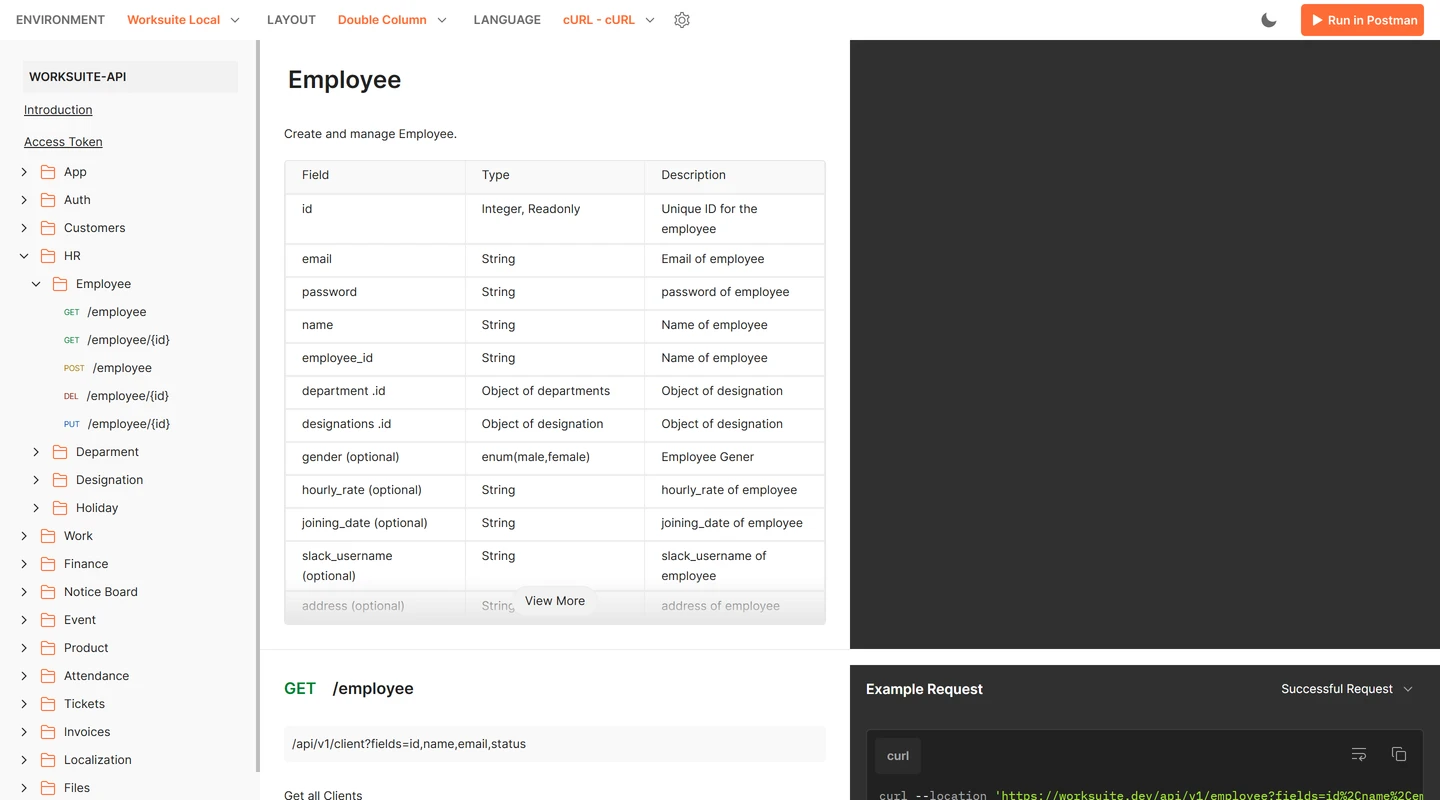Open the Worksuite Local environment dropdown
Image resolution: width=1440 pixels, height=800 pixels.
(x=184, y=20)
